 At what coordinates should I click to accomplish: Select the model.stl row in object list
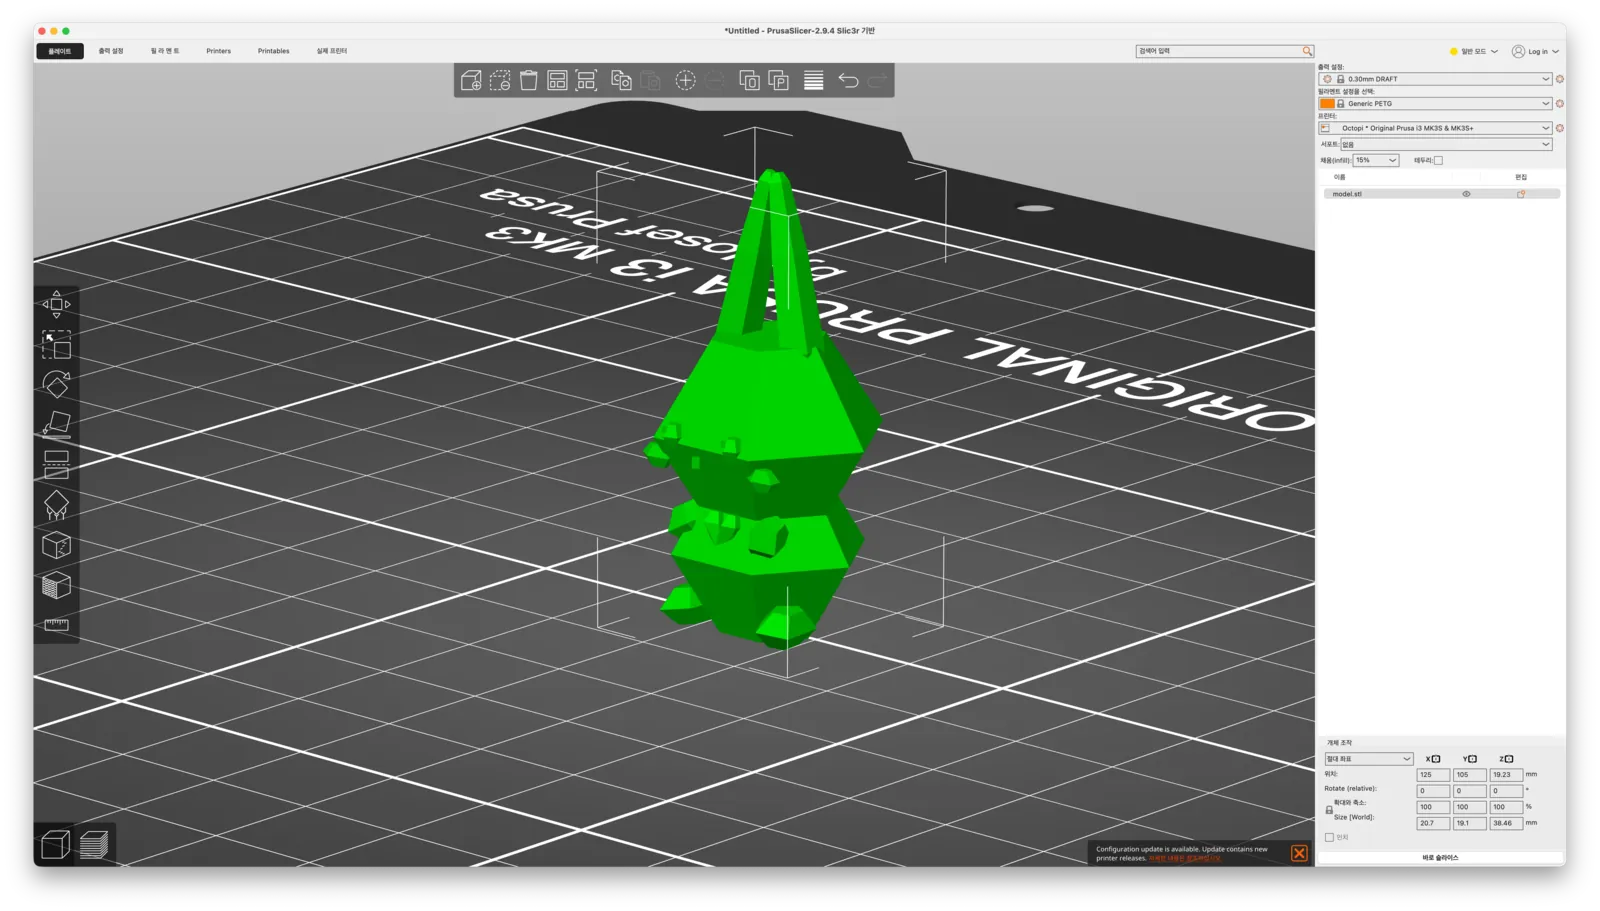[1441, 194]
